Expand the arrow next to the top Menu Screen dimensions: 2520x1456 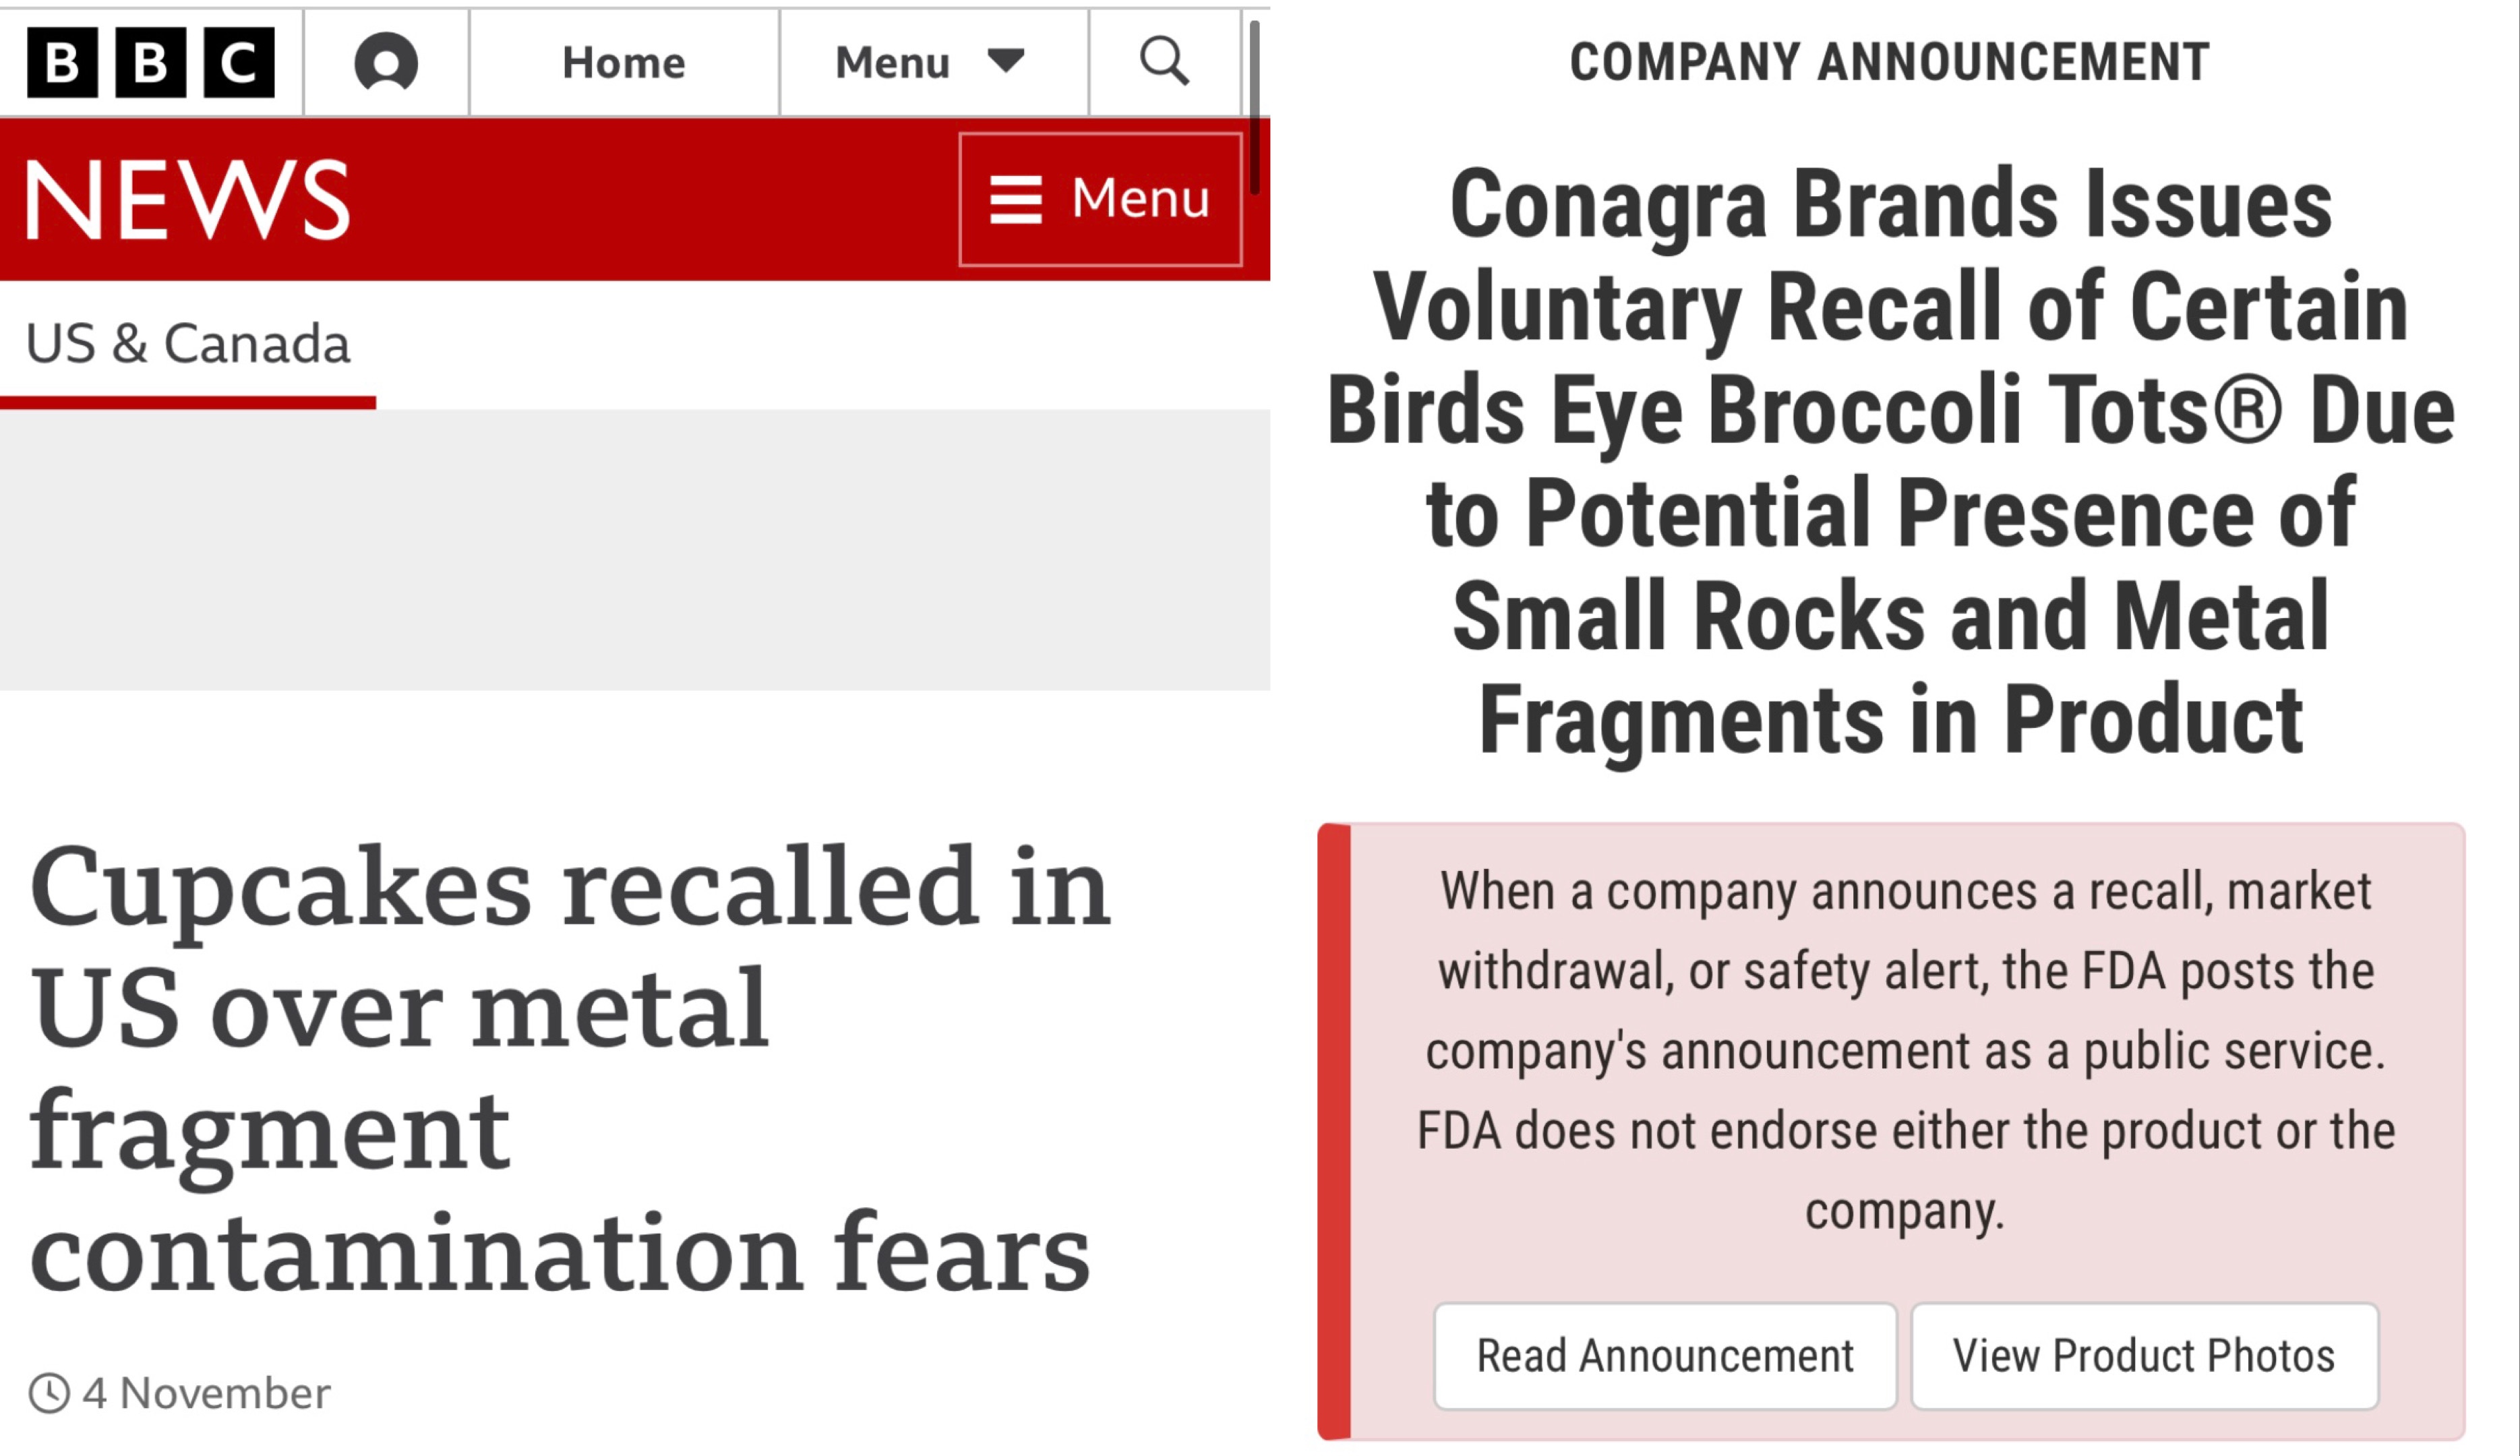pos(1005,61)
